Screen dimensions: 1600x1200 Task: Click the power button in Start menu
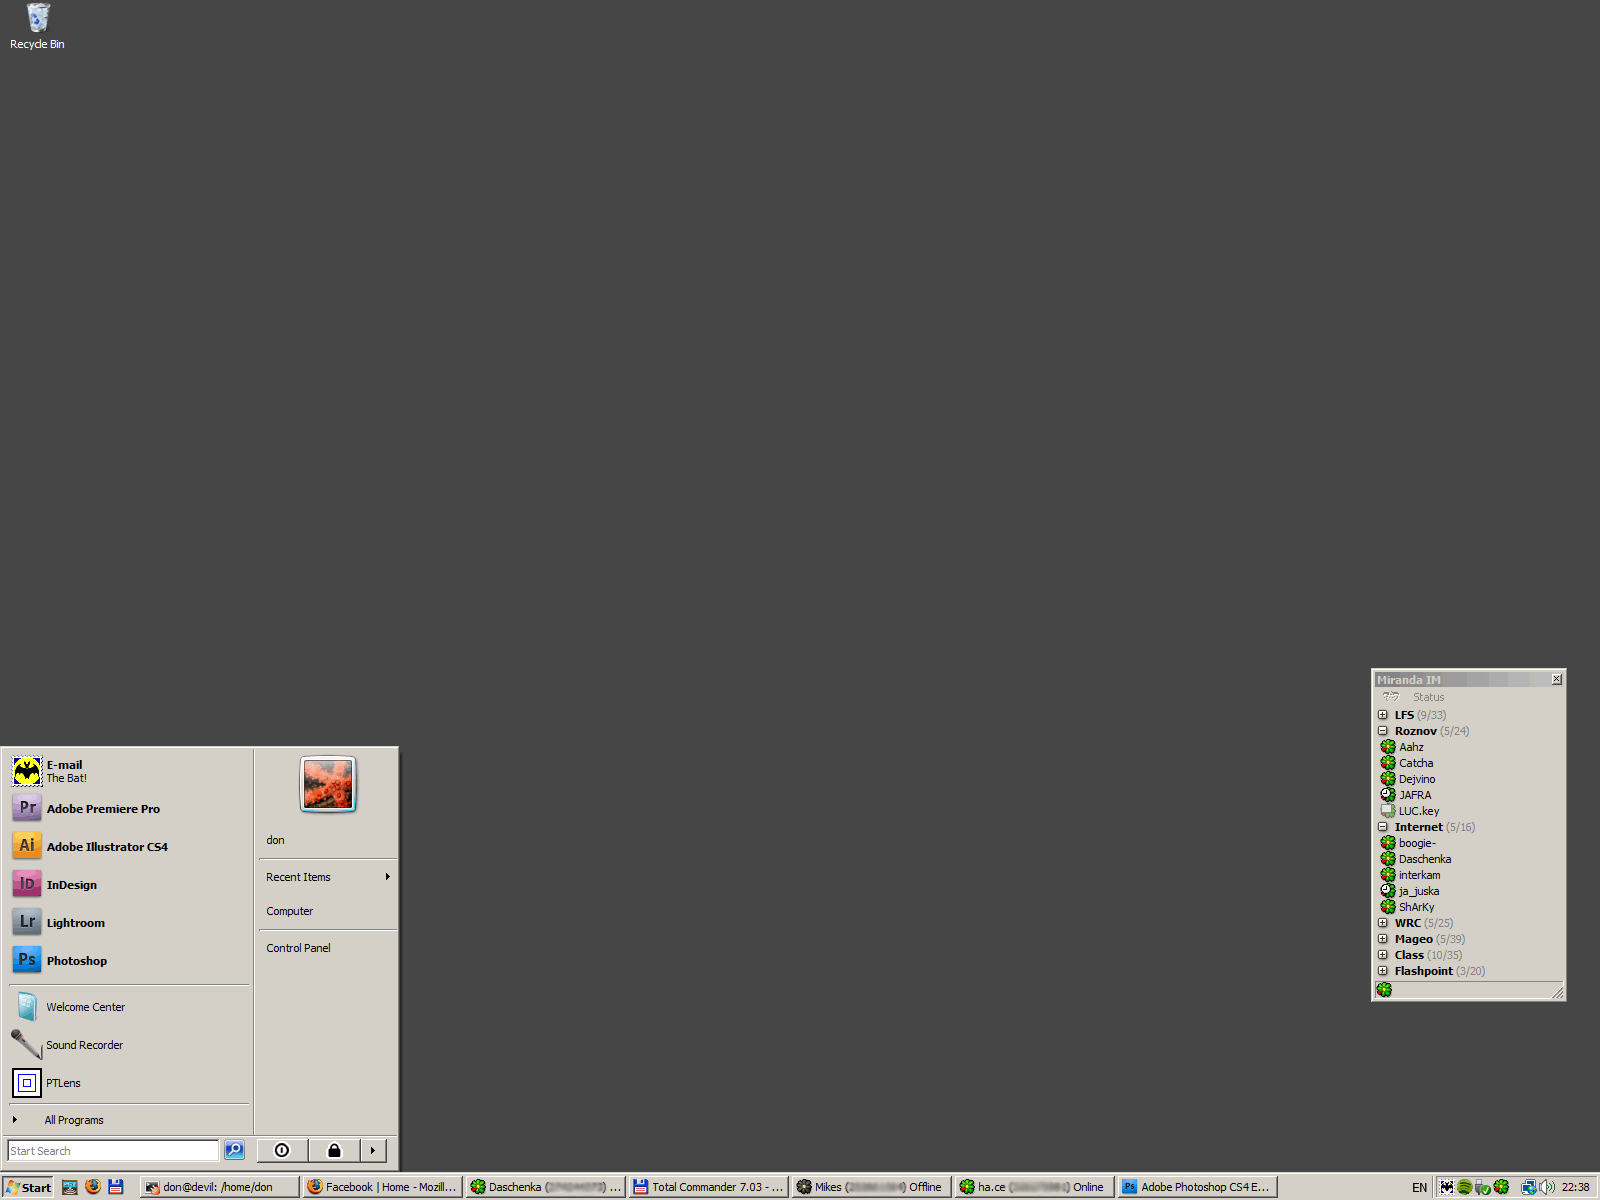tap(282, 1150)
